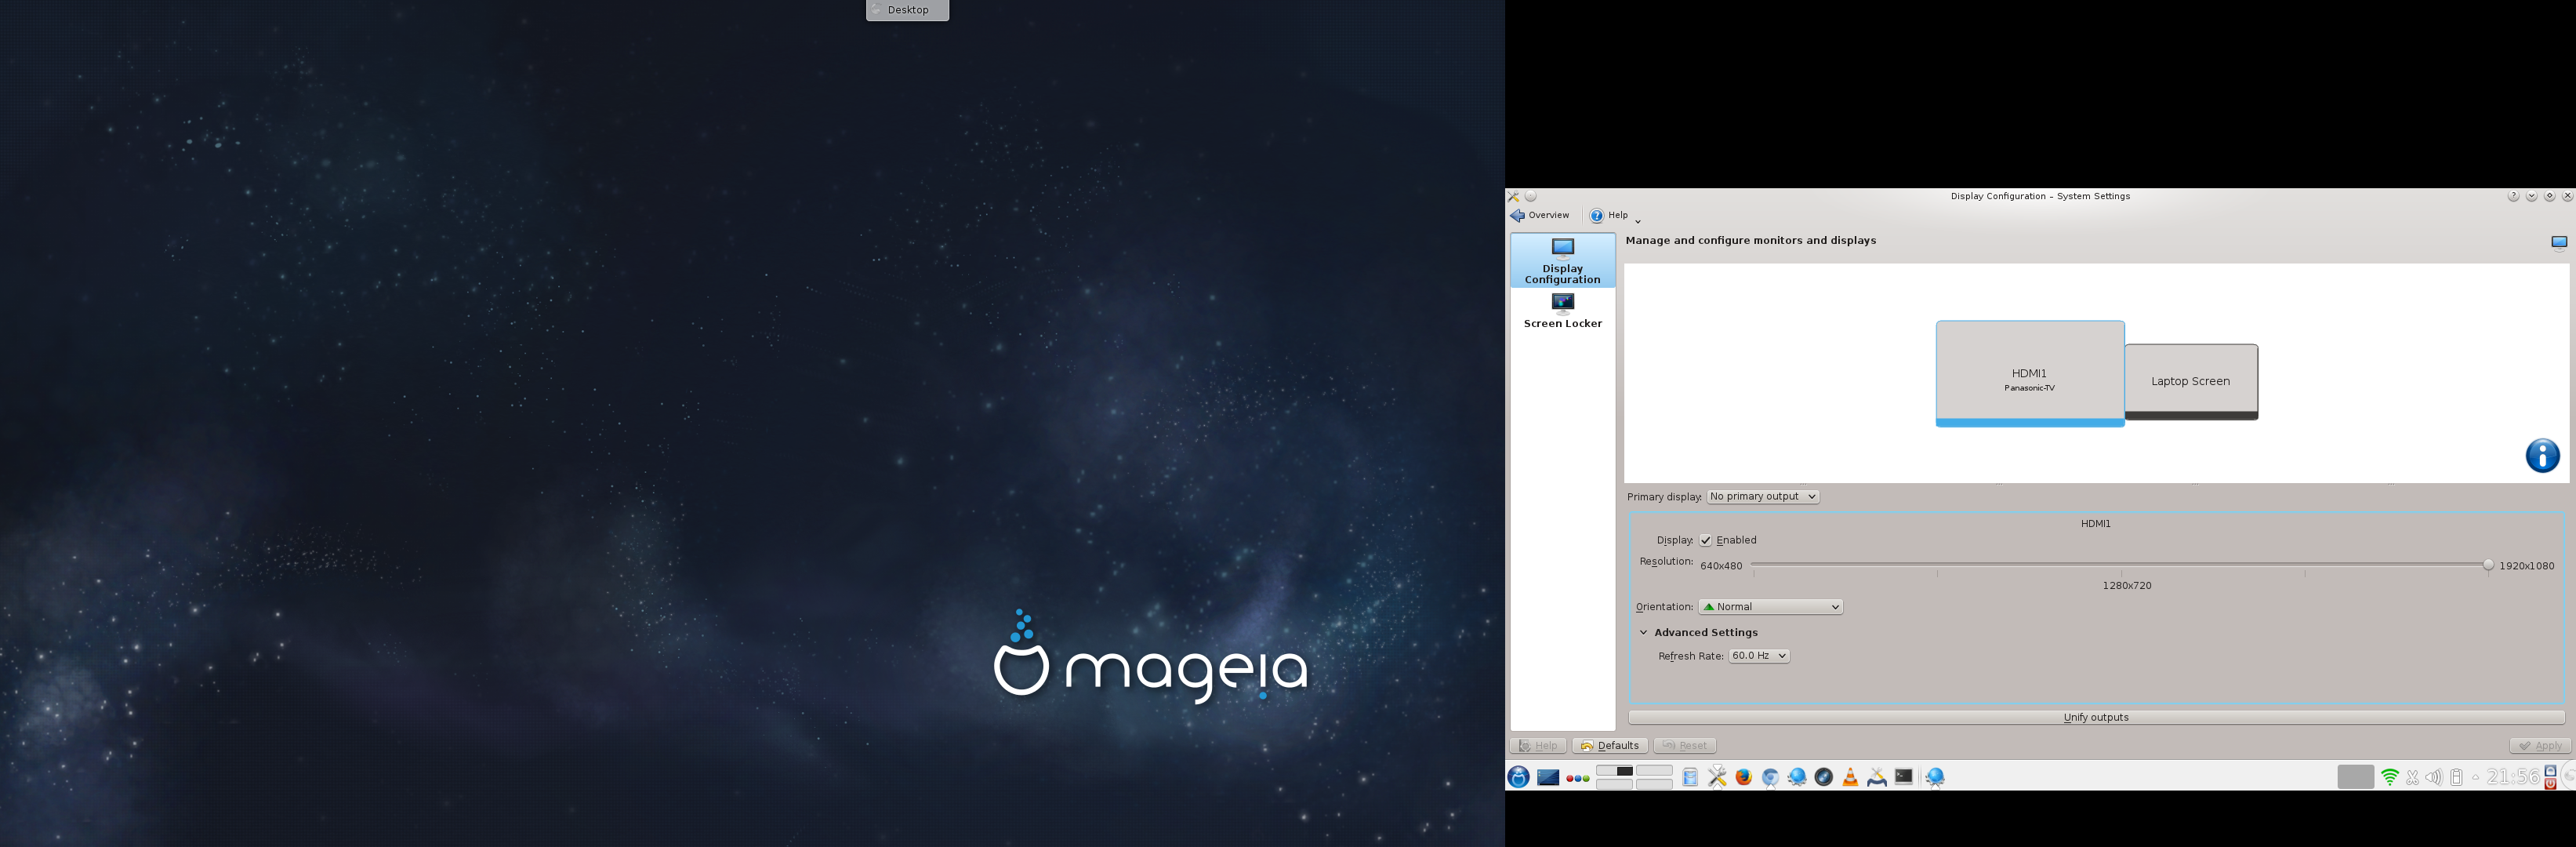Screen dimensions: 2576x847
Task: Click the resolution slider track near 1280x720
Action: pos(2121,565)
